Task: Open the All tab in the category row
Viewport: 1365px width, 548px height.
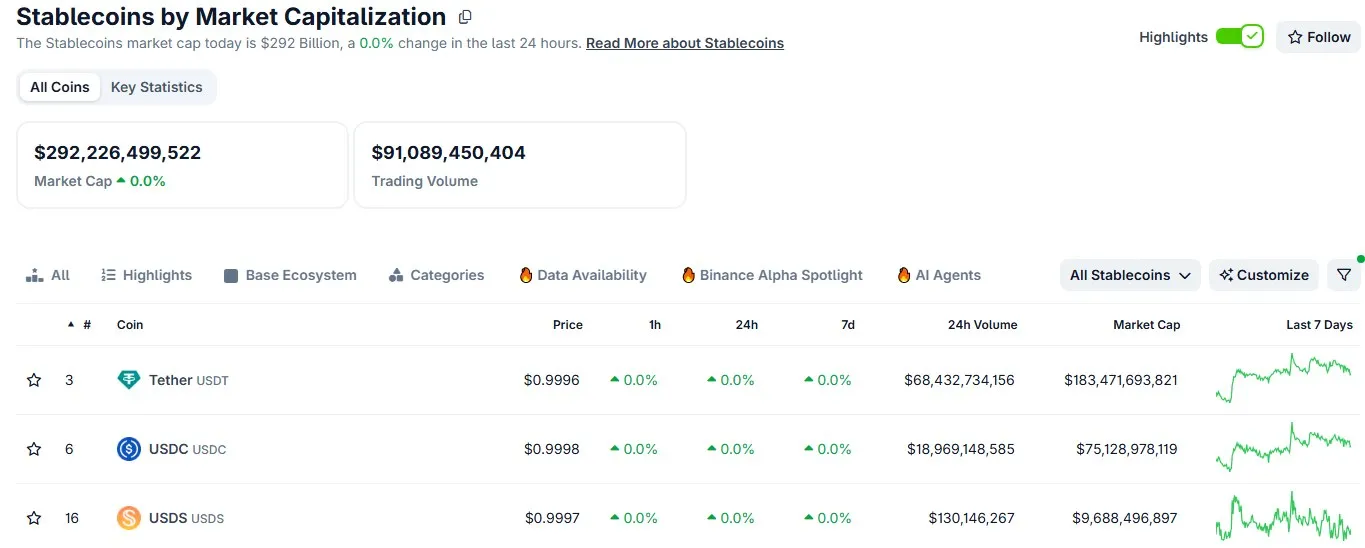Action: click(48, 275)
